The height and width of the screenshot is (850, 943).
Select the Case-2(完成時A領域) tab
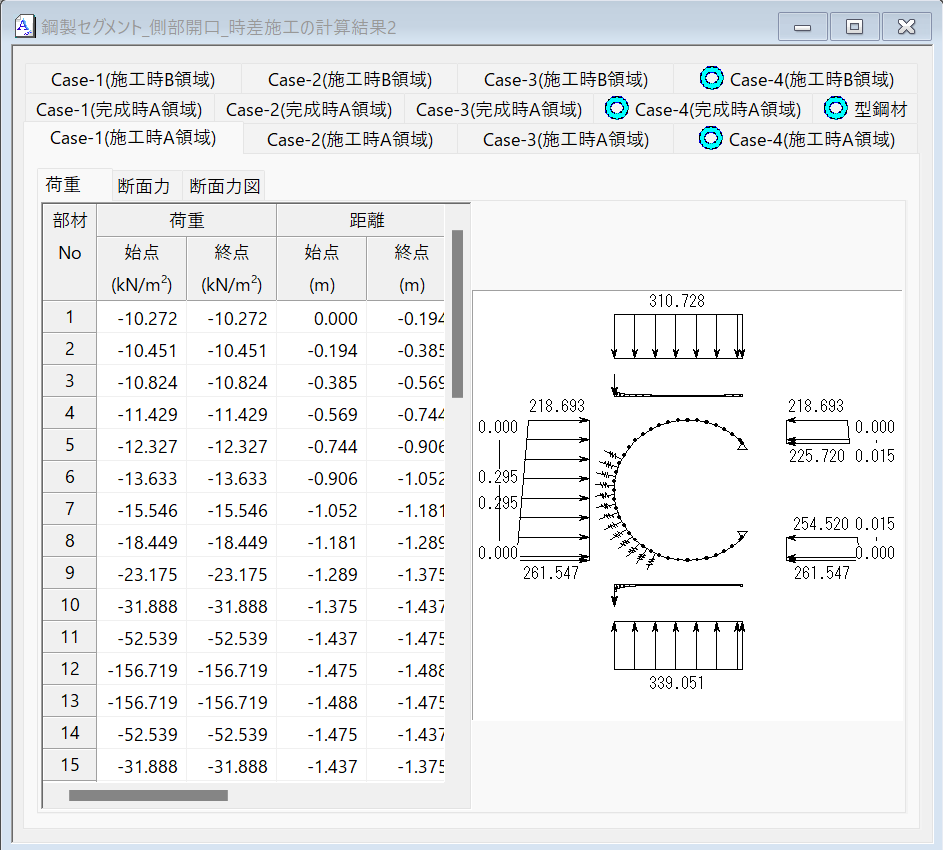pos(309,109)
